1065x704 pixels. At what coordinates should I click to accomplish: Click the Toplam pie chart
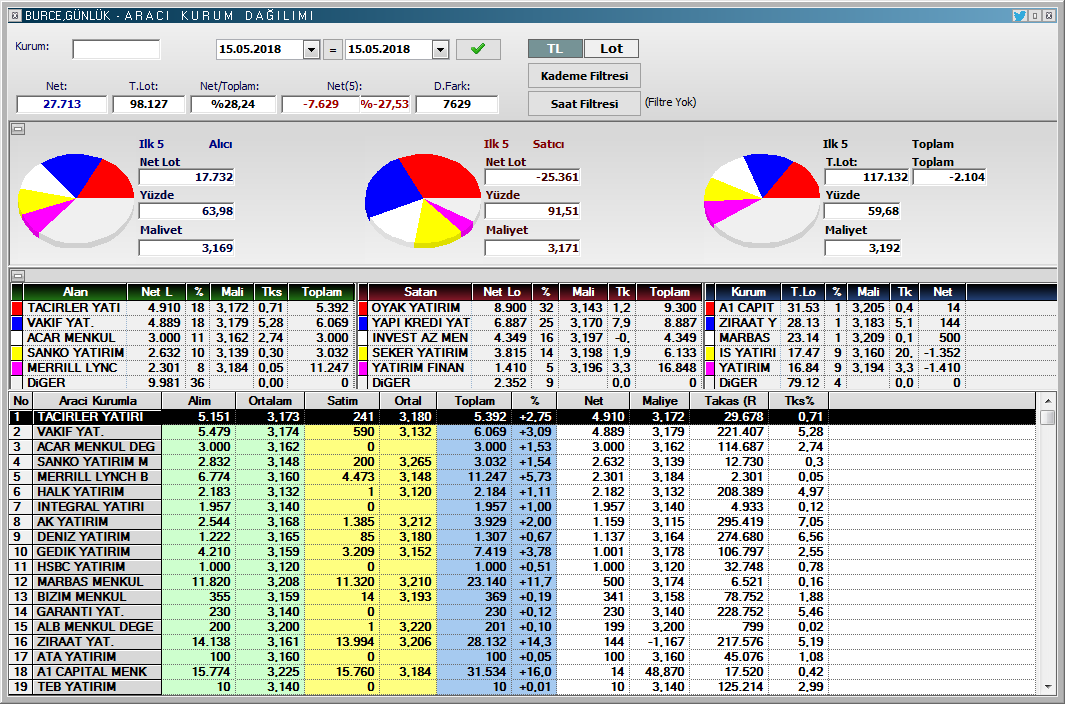(762, 198)
